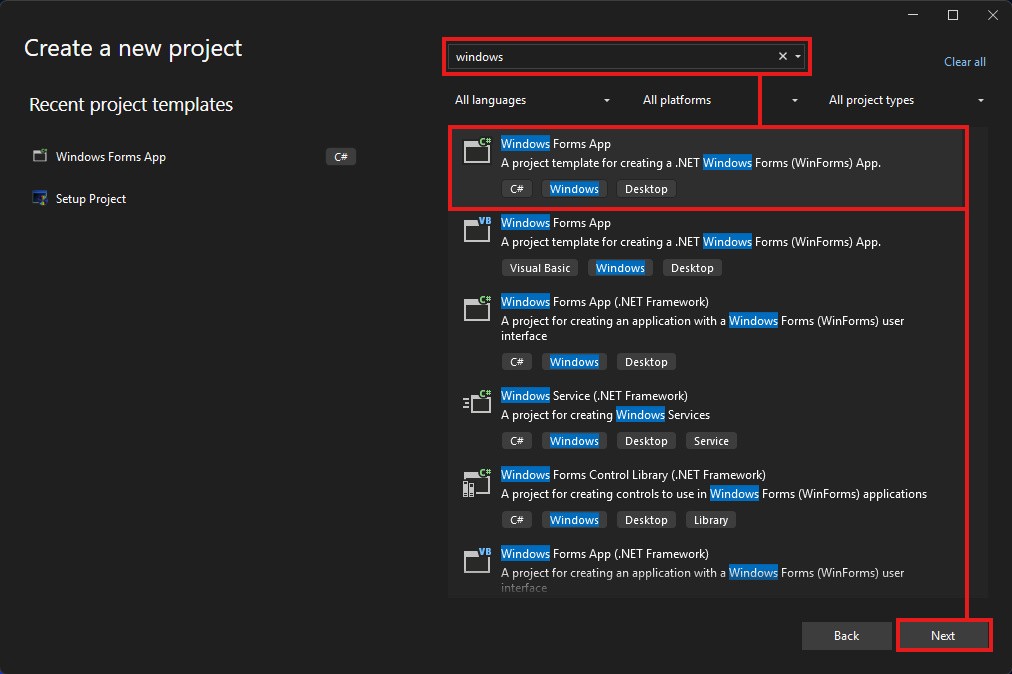Screen dimensions: 1012x674
Task: Click C# tag under Windows Forms Control Library
Action: (x=517, y=520)
